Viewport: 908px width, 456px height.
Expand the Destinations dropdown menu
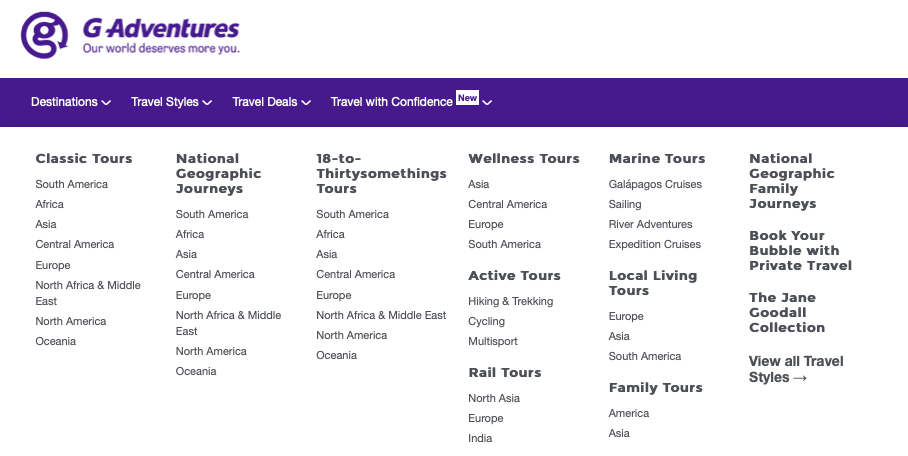coord(70,102)
